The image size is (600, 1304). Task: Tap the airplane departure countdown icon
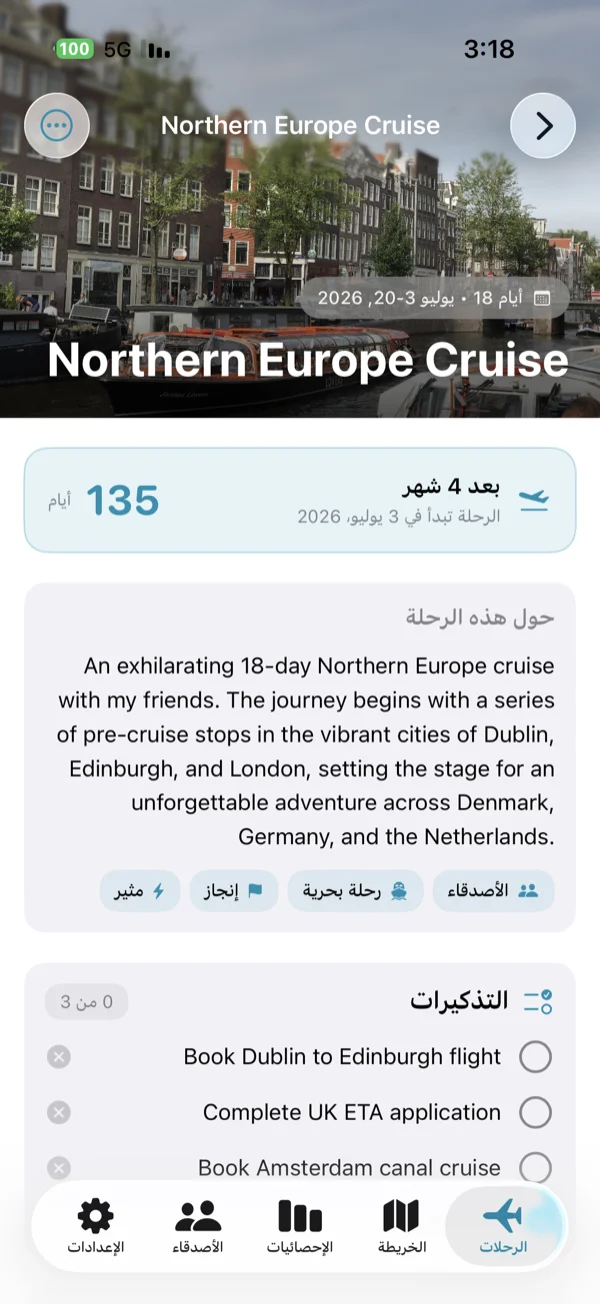(535, 500)
